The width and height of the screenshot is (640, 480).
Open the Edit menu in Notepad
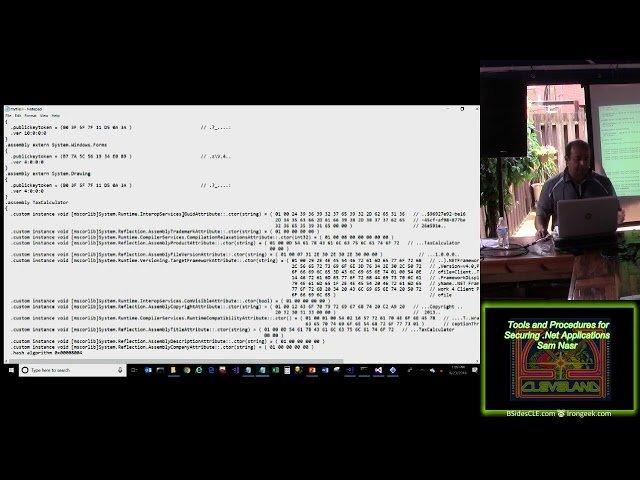point(18,115)
